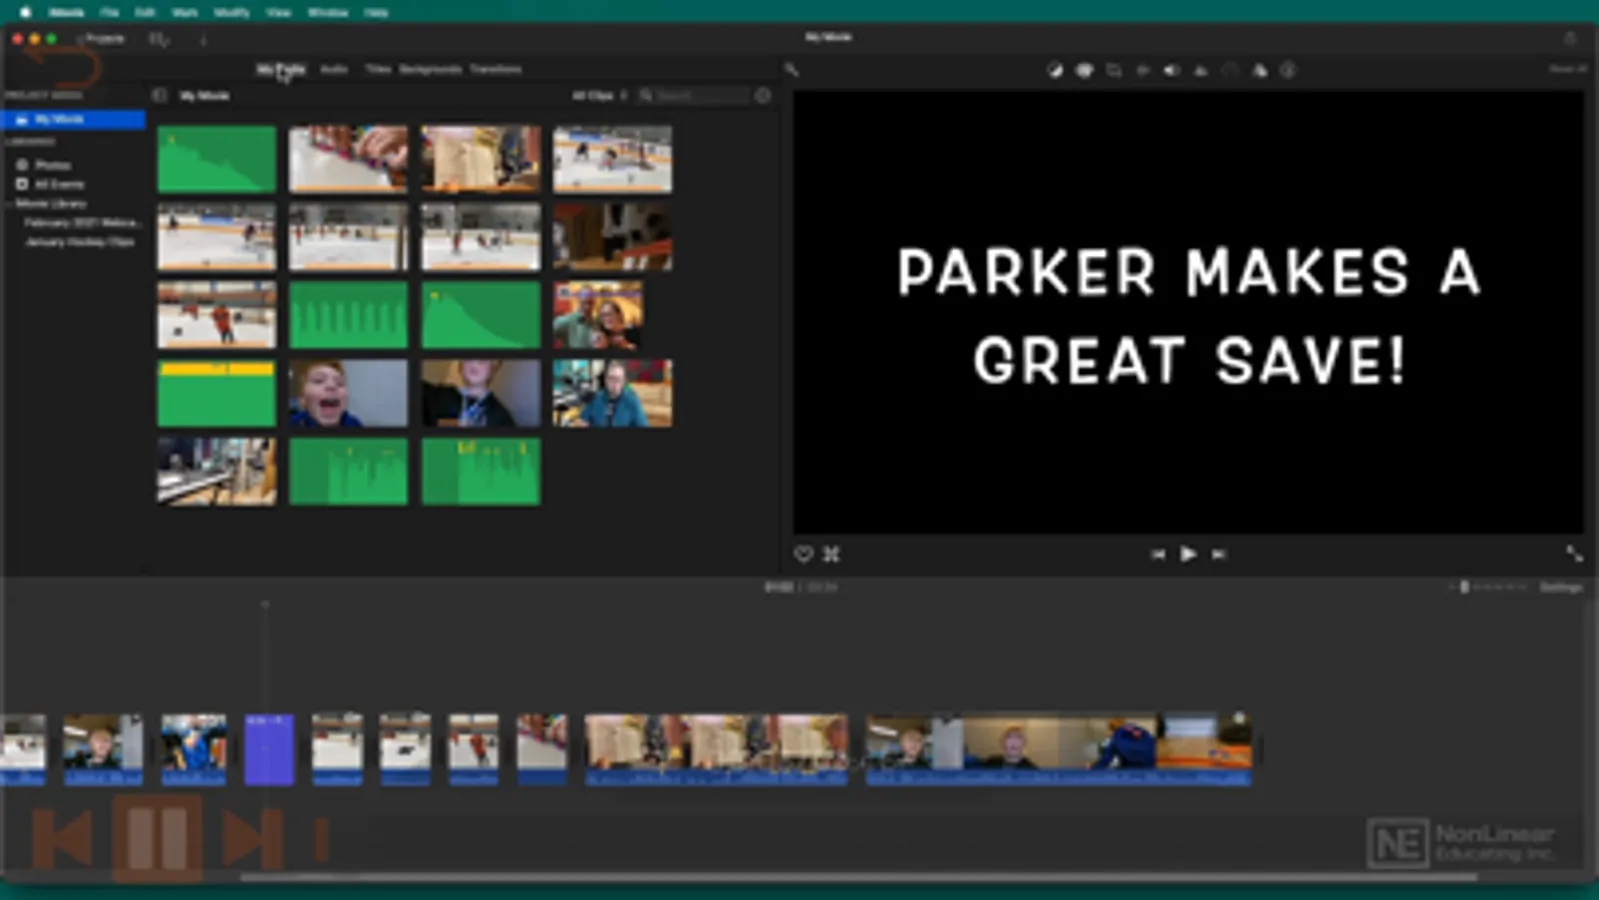Click the Projects back button

point(102,39)
